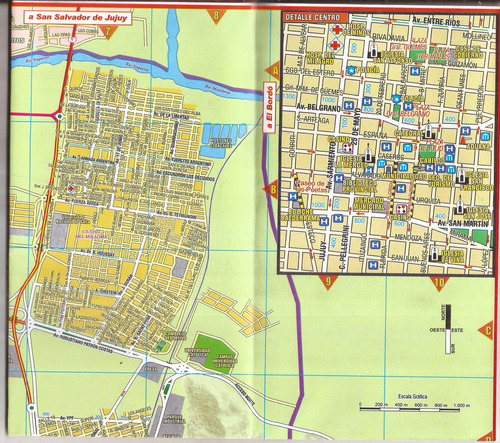Click the SEC. DE TURISMO label
Image resolution: width=500 pixels, height=443 pixels.
(441, 181)
